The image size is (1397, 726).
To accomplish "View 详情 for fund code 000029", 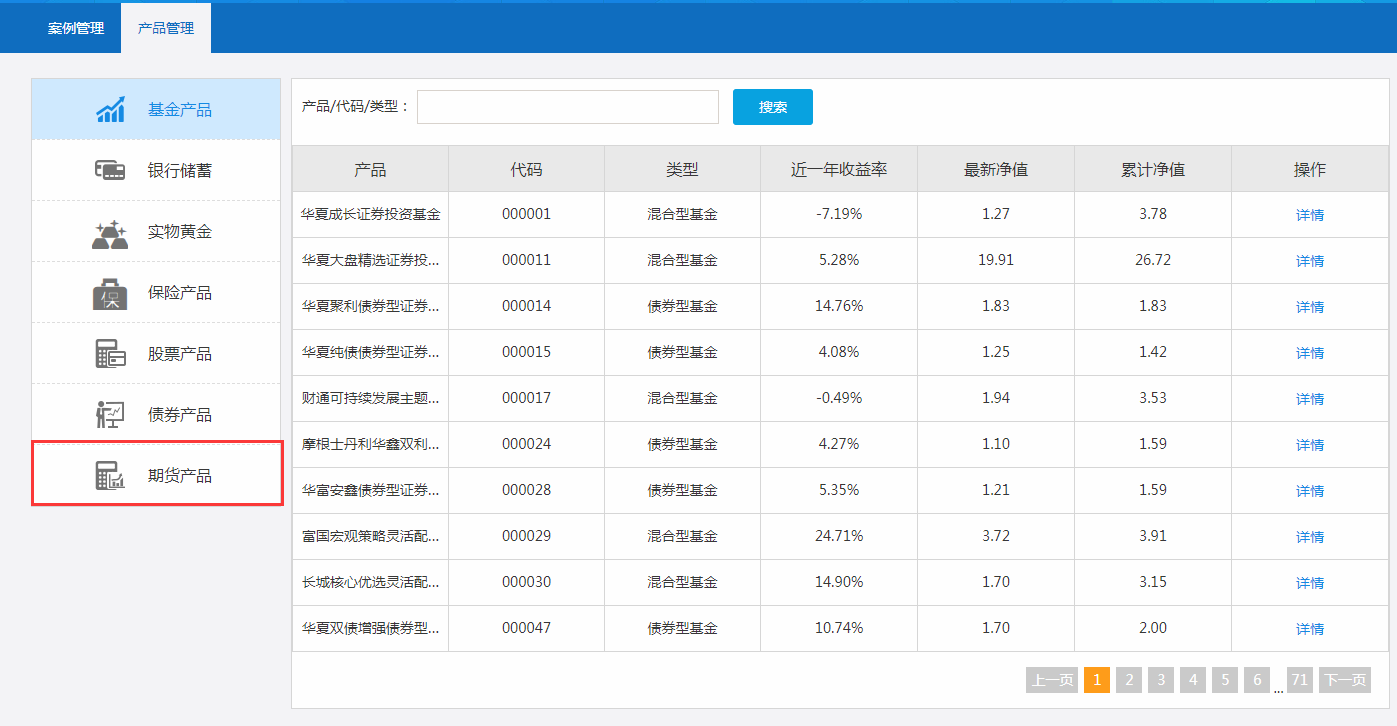I will pos(1309,537).
